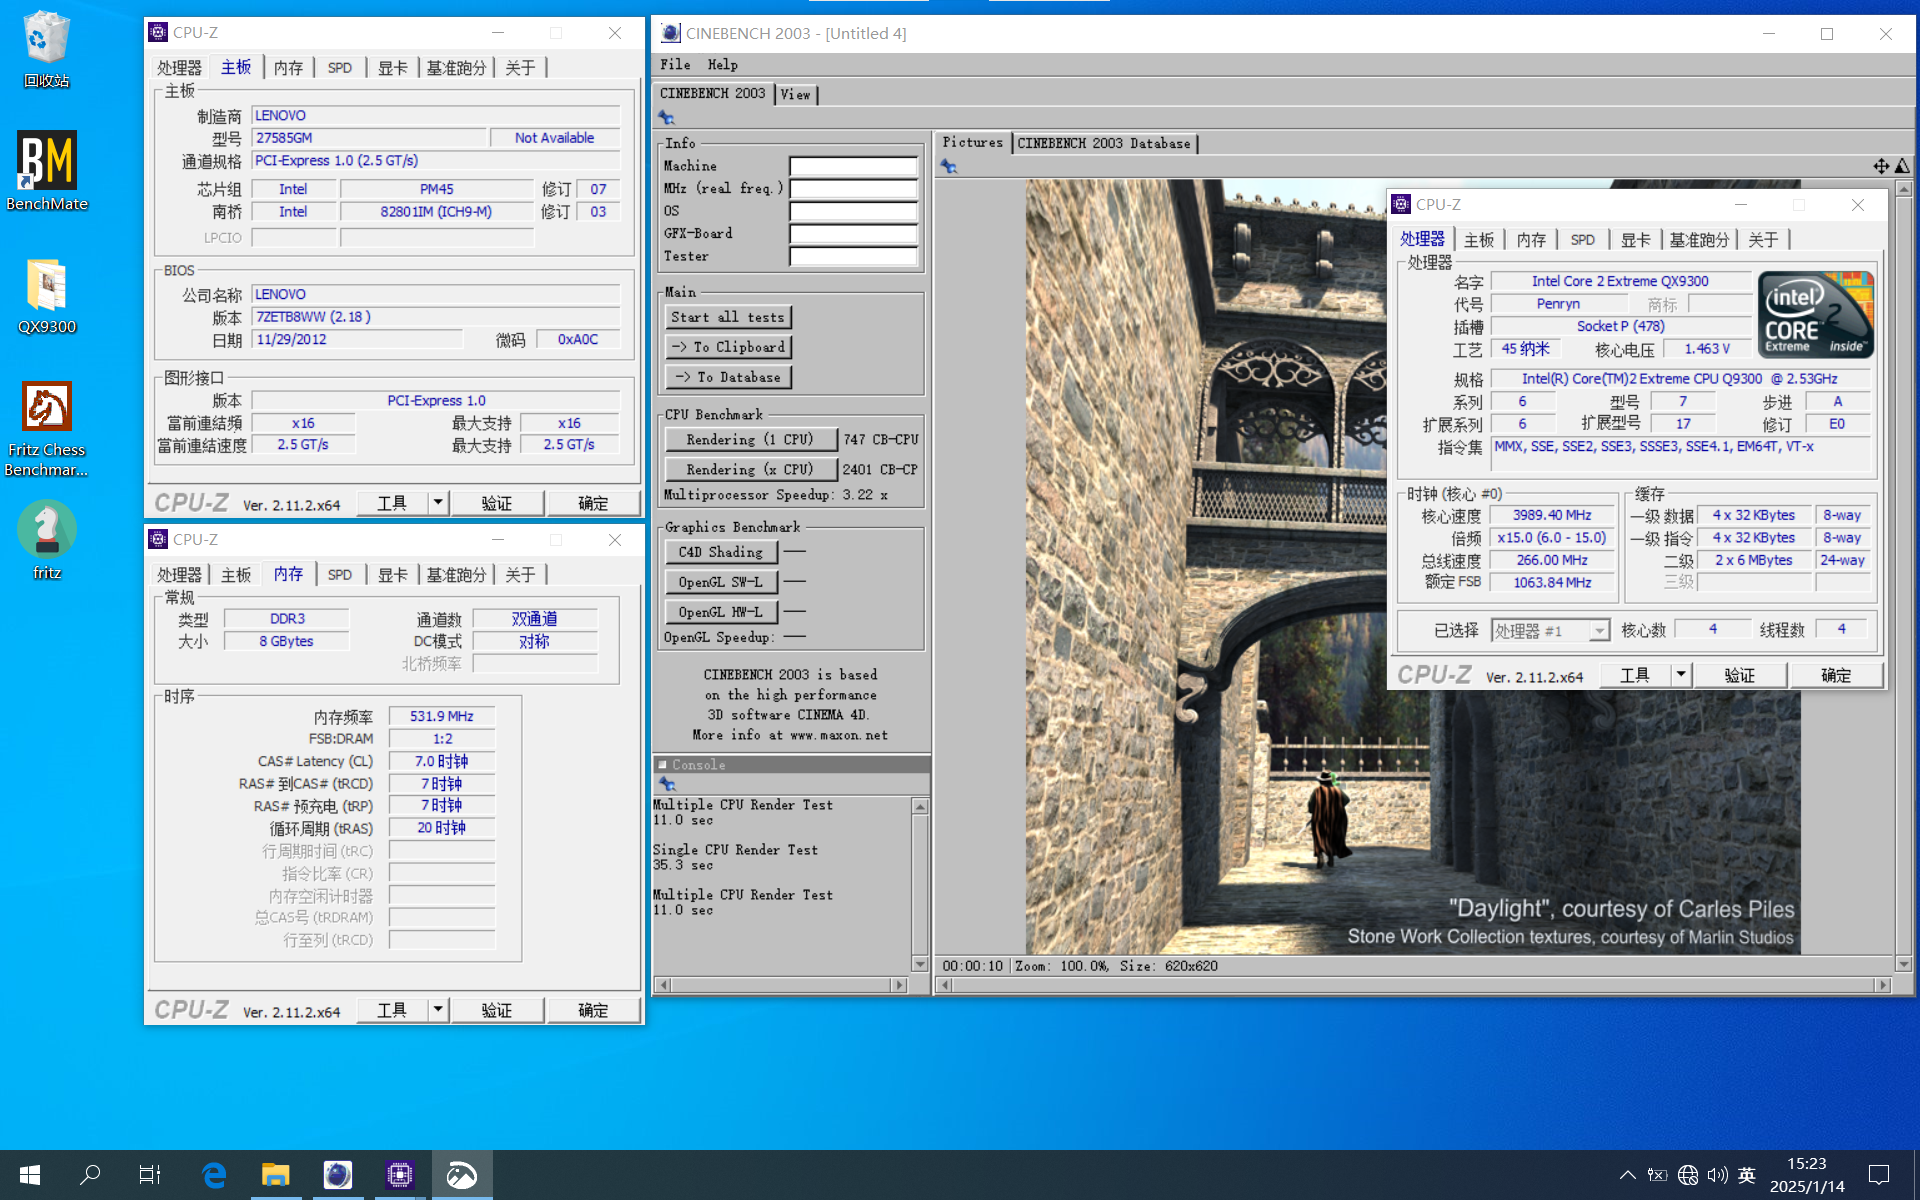Click the Machine input field
The height and width of the screenshot is (1200, 1920).
(854, 166)
